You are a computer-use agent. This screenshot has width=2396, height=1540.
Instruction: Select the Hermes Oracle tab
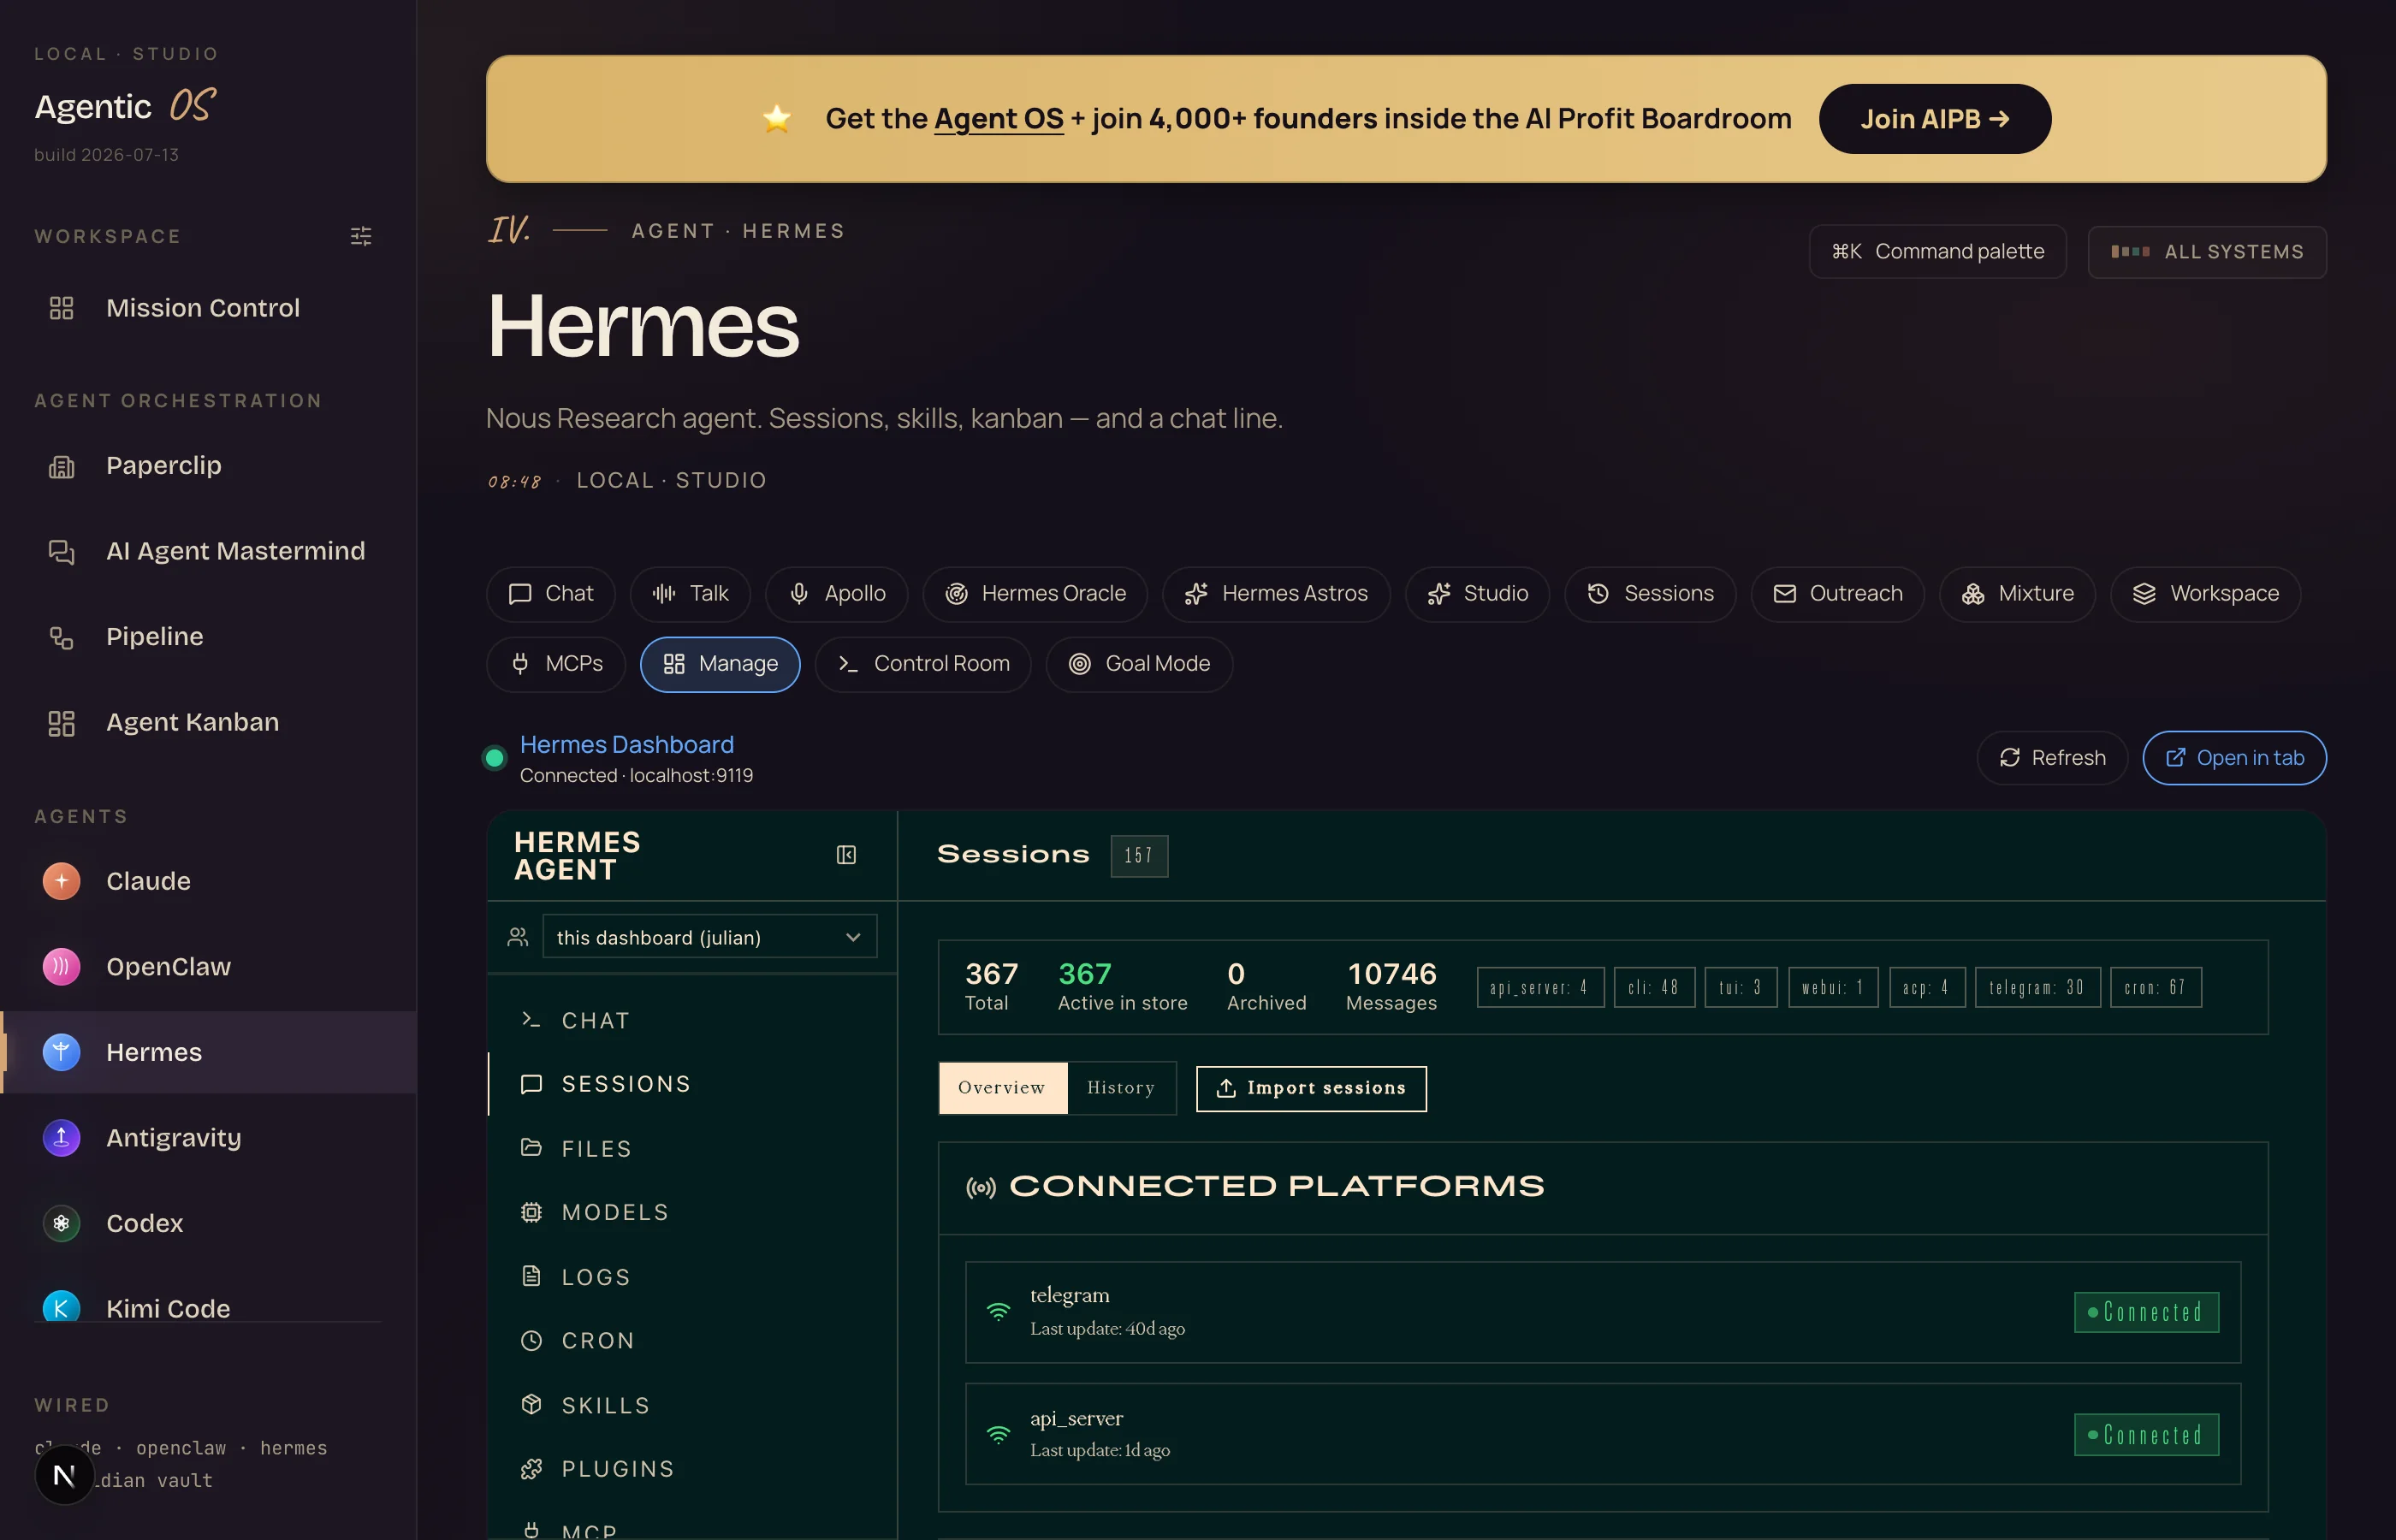click(x=1035, y=594)
